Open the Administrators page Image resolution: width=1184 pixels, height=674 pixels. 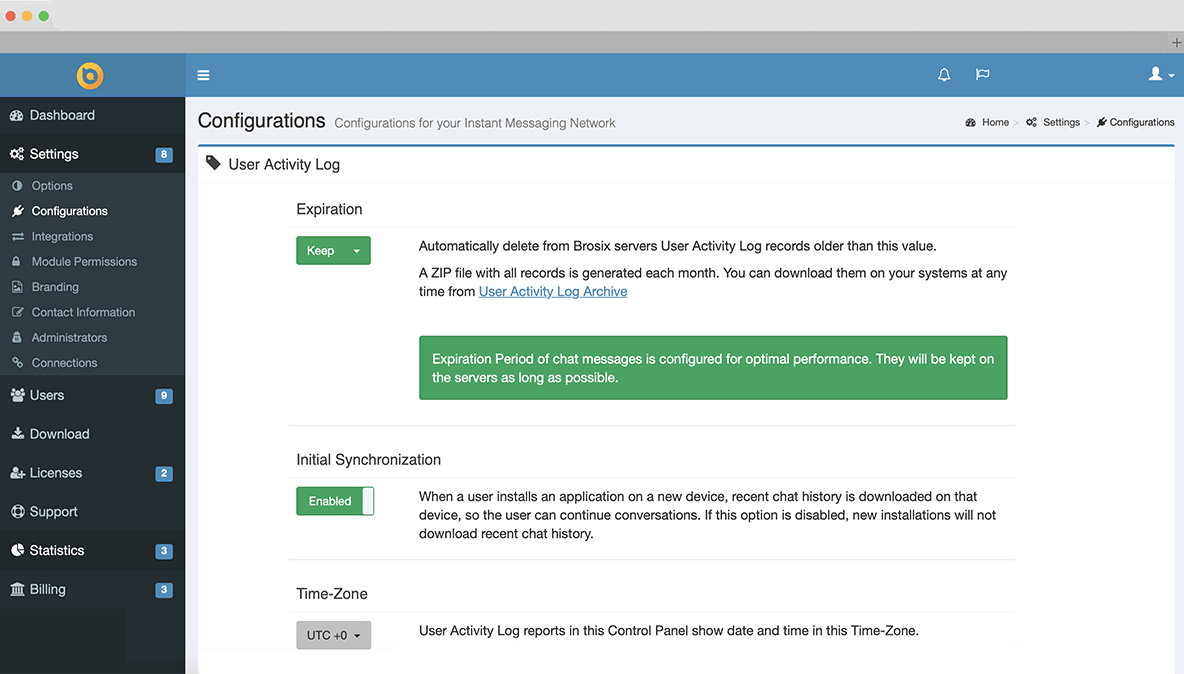tap(69, 337)
